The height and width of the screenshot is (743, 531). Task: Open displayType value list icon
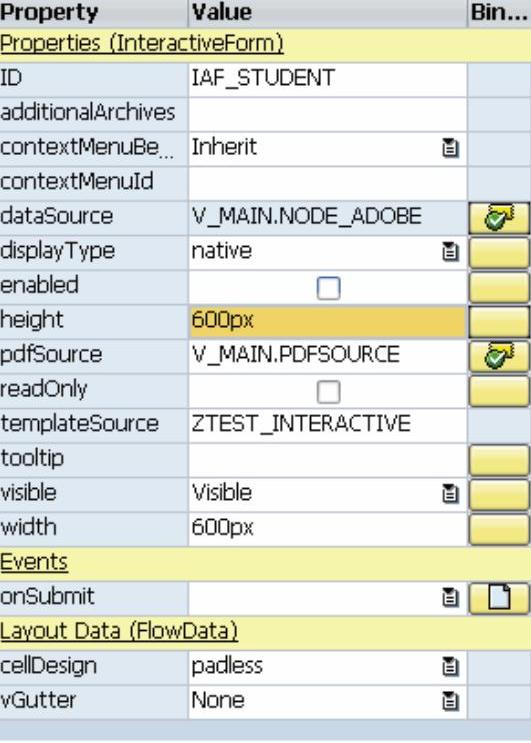pos(450,252)
